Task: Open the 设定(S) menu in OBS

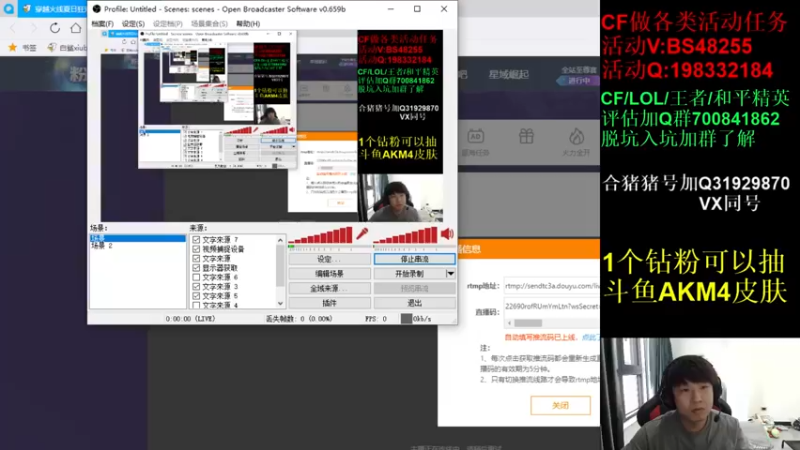Action: pos(133,23)
